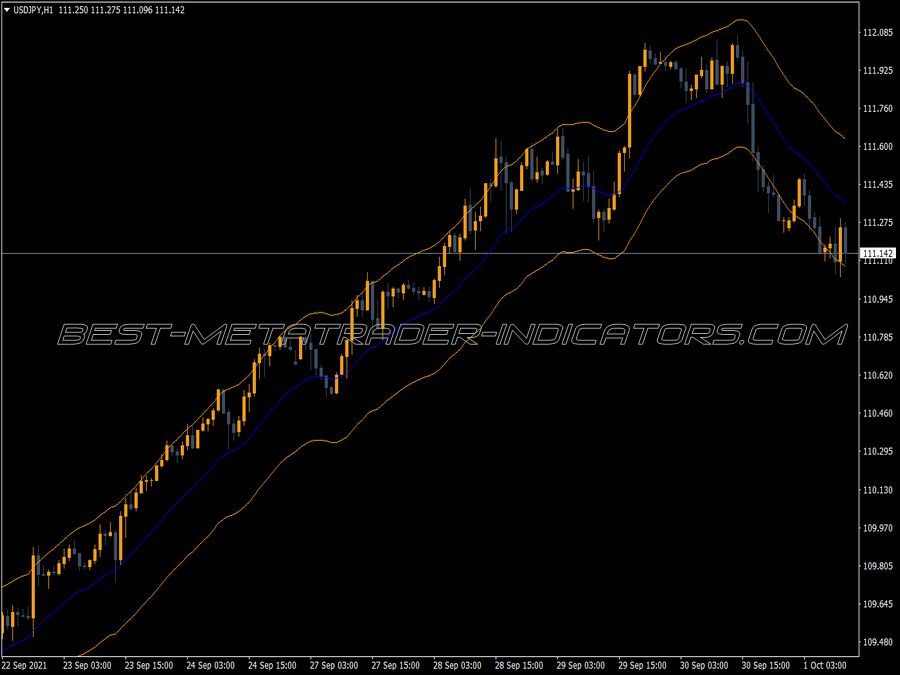Click the 24 Sep 15:00 time label
Screen dimensions: 900x675
click(272, 666)
